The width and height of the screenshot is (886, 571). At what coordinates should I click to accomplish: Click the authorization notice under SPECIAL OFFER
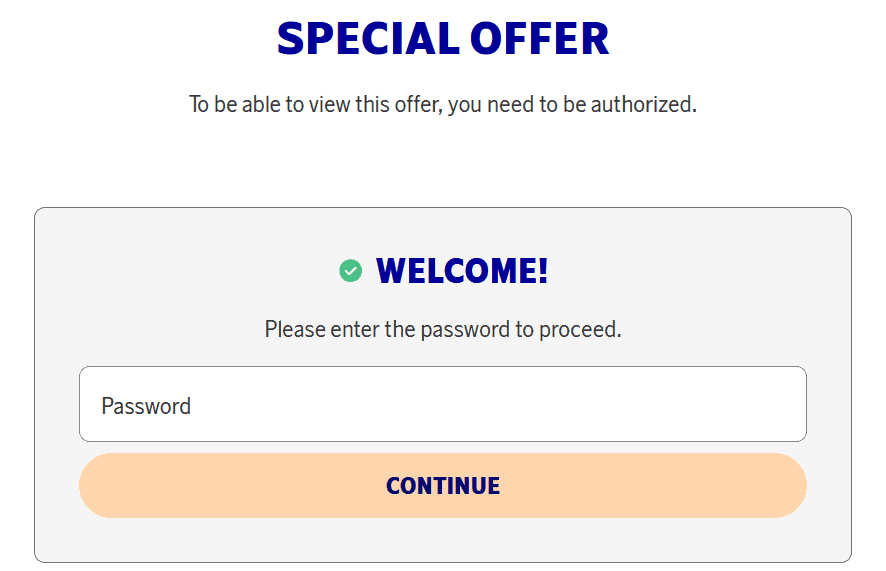coord(442,104)
